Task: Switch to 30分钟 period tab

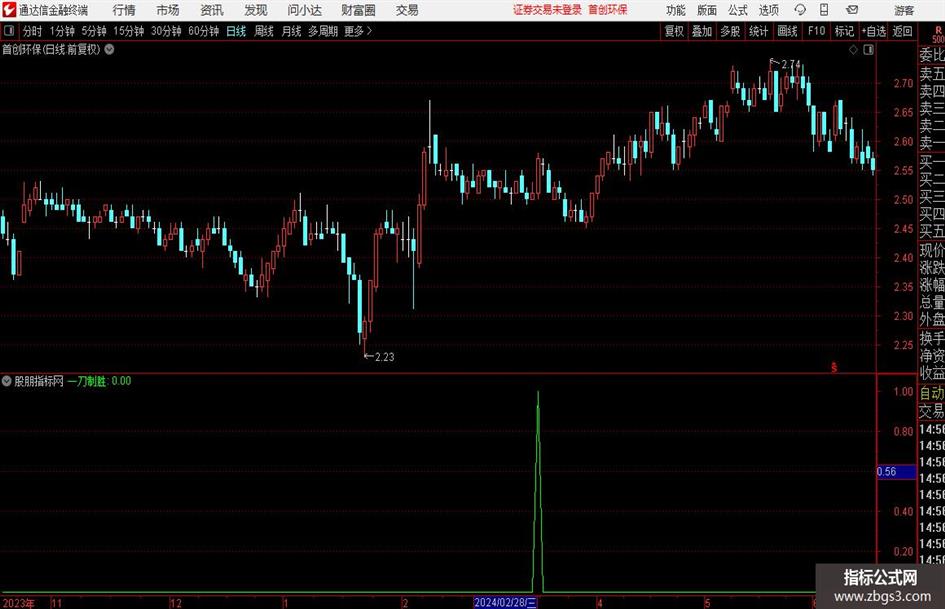Action: [166, 31]
